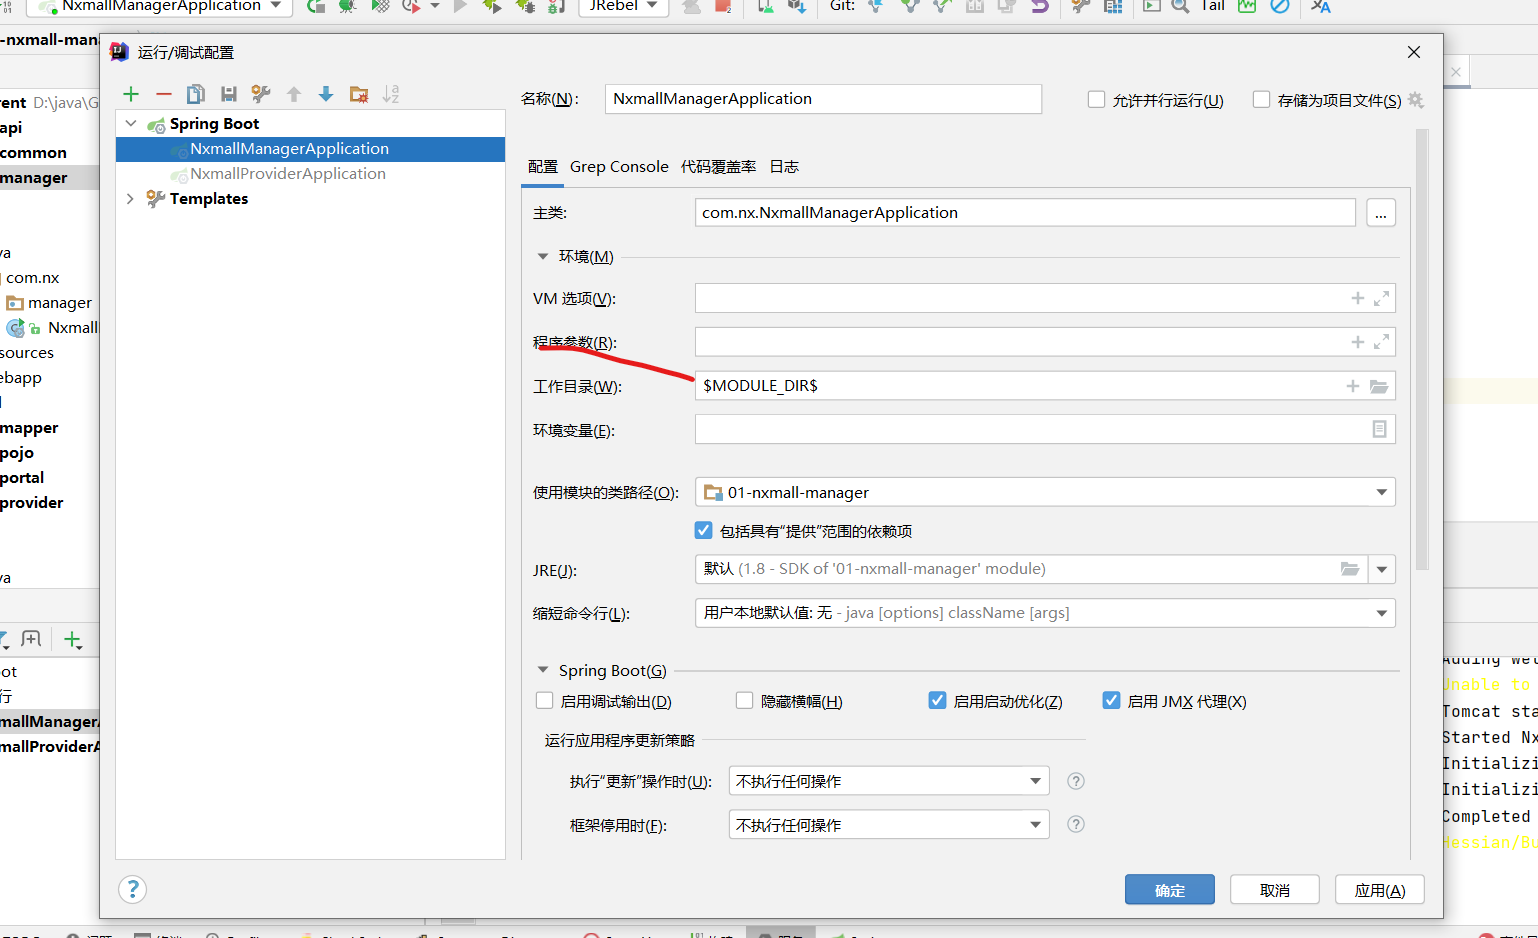Show help for on-update action option

1076,781
